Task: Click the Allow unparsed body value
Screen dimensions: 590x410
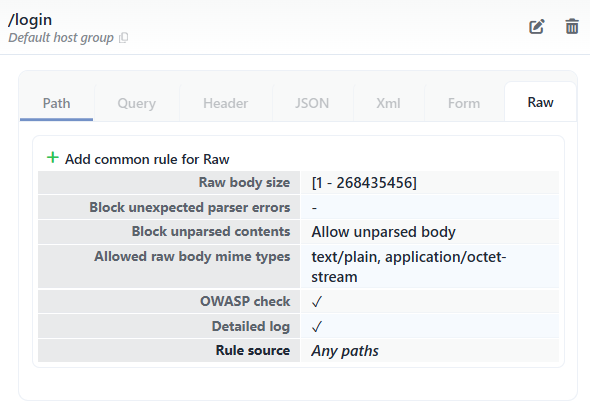Action: [x=383, y=232]
